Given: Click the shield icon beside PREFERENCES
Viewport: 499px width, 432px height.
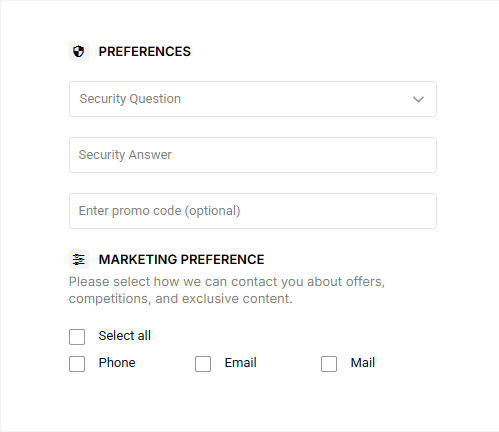Looking at the screenshot, I should click(x=79, y=51).
